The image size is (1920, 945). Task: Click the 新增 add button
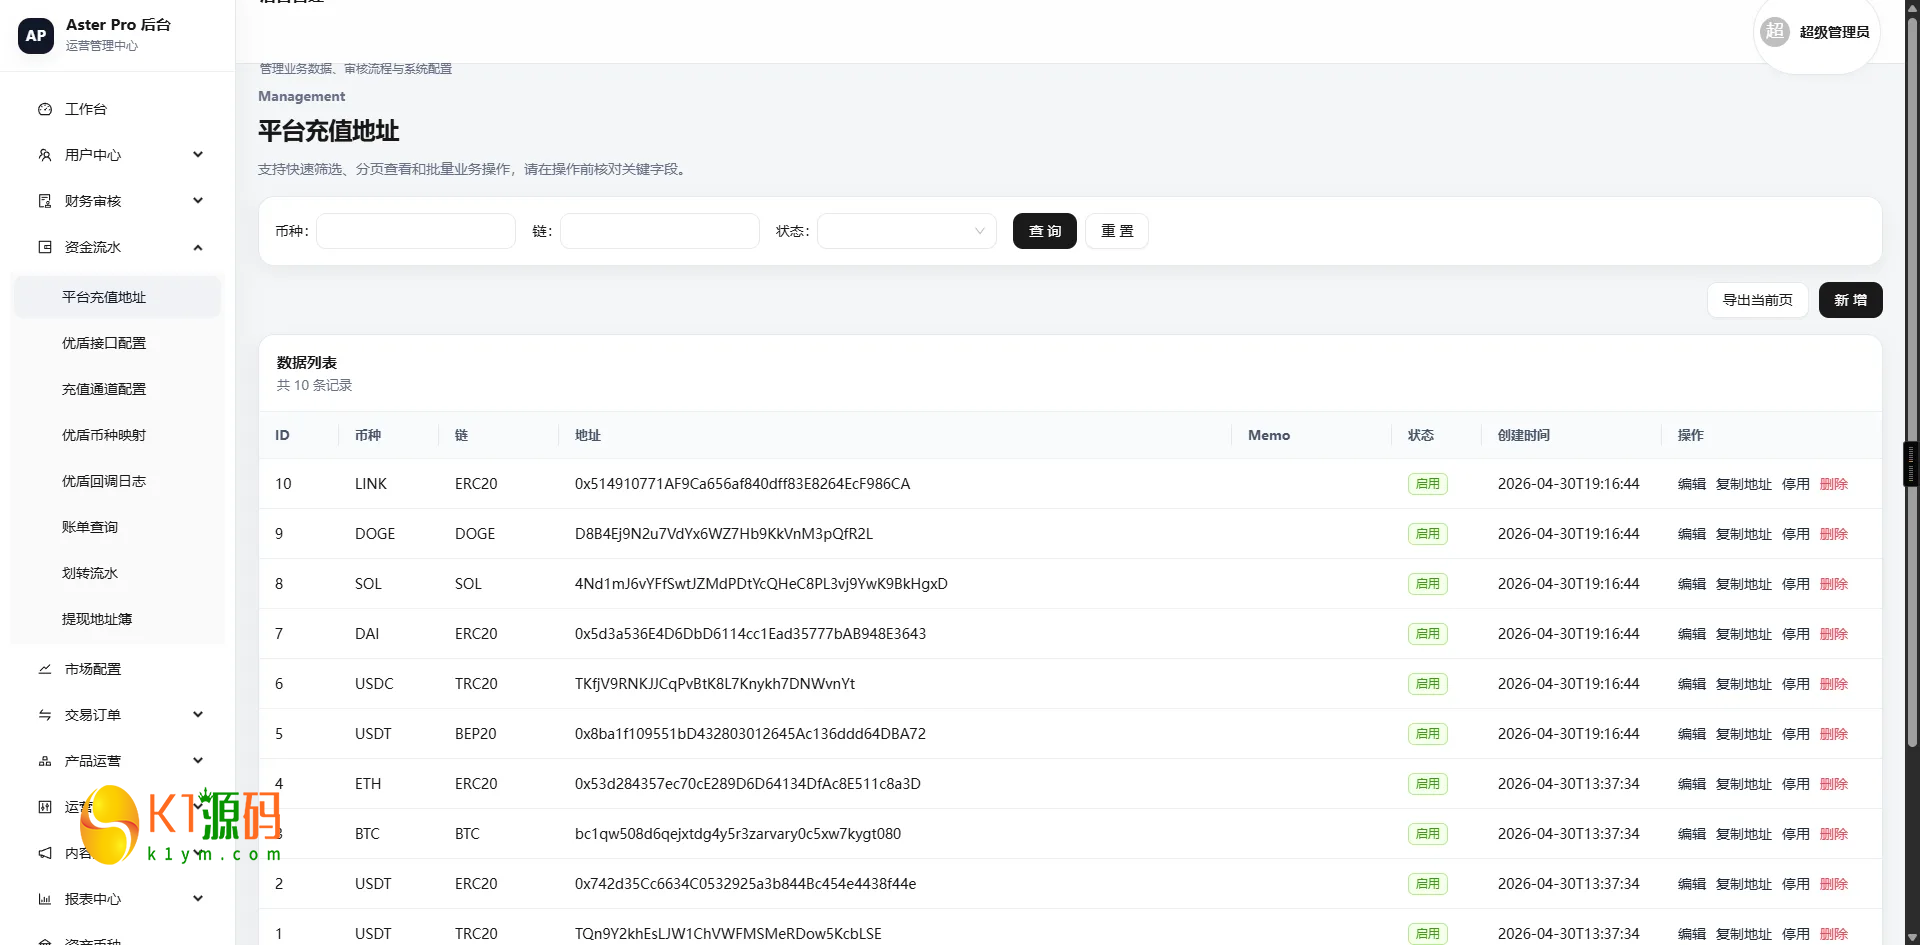click(x=1851, y=300)
